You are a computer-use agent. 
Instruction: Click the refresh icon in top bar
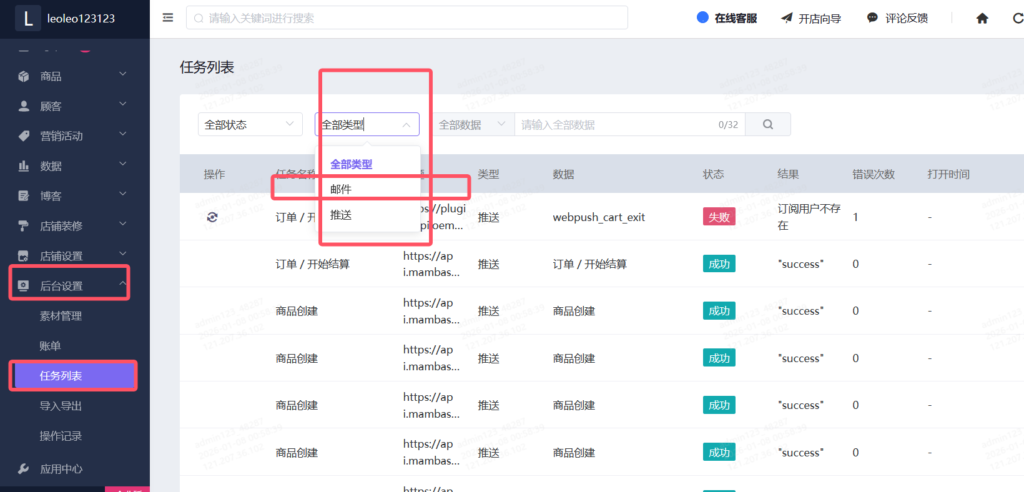(1018, 18)
